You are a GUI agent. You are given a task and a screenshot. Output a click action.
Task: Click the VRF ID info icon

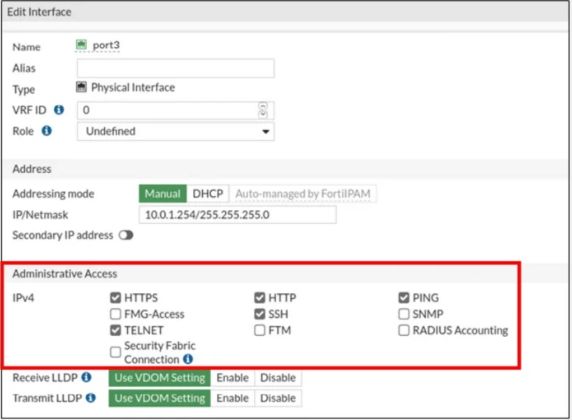tap(59, 109)
